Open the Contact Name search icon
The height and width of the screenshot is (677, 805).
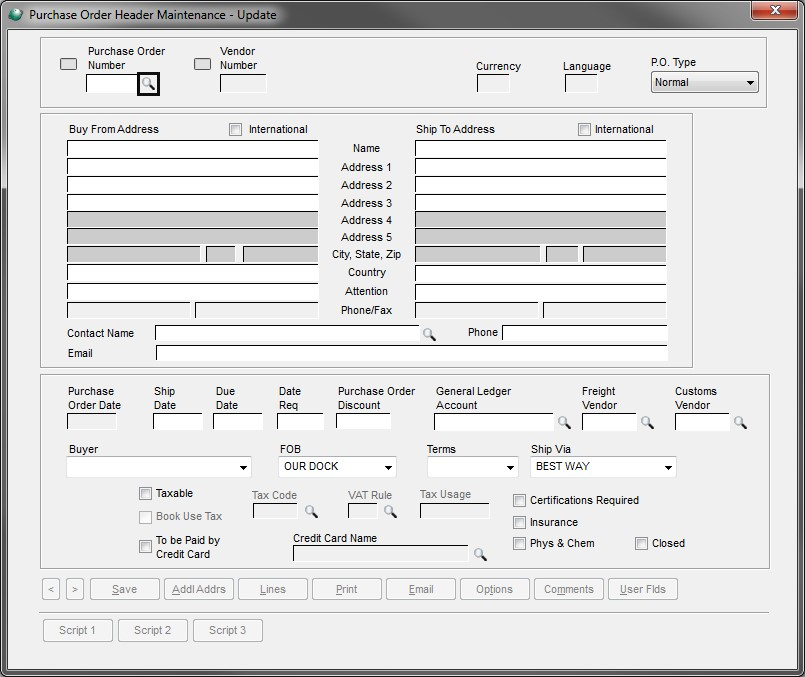[x=429, y=334]
